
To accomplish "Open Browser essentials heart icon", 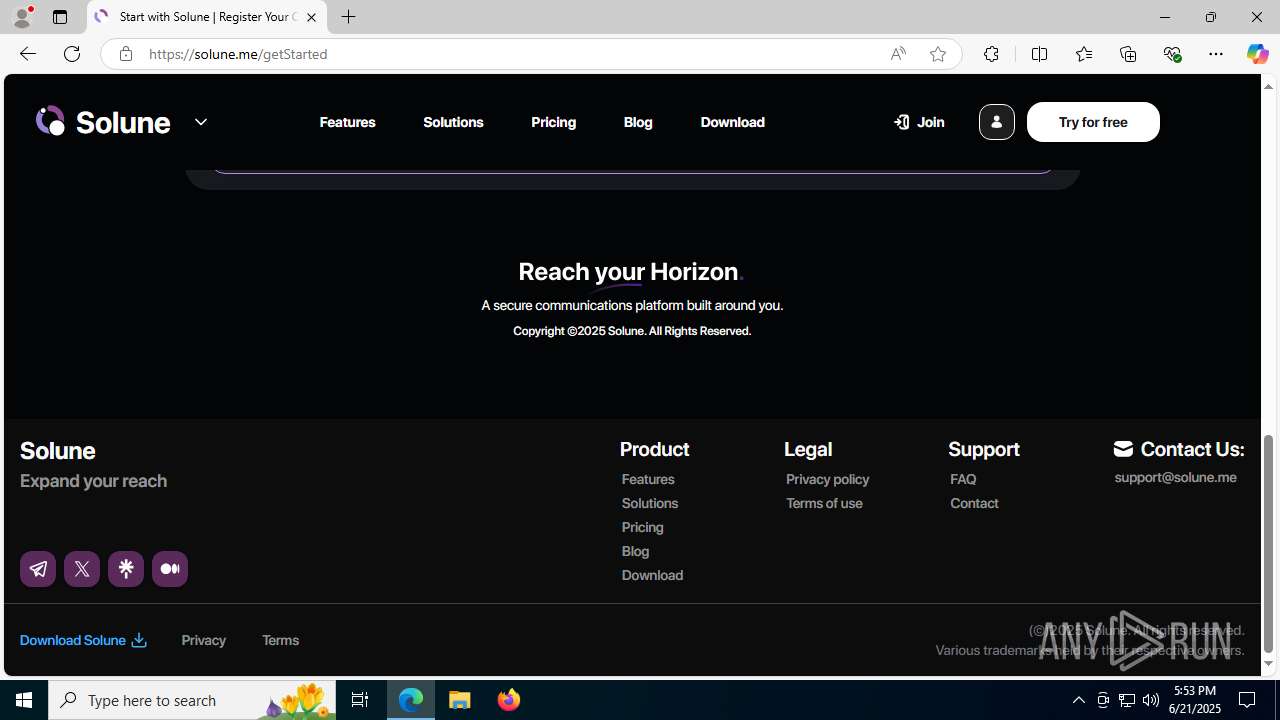I will [x=1172, y=54].
